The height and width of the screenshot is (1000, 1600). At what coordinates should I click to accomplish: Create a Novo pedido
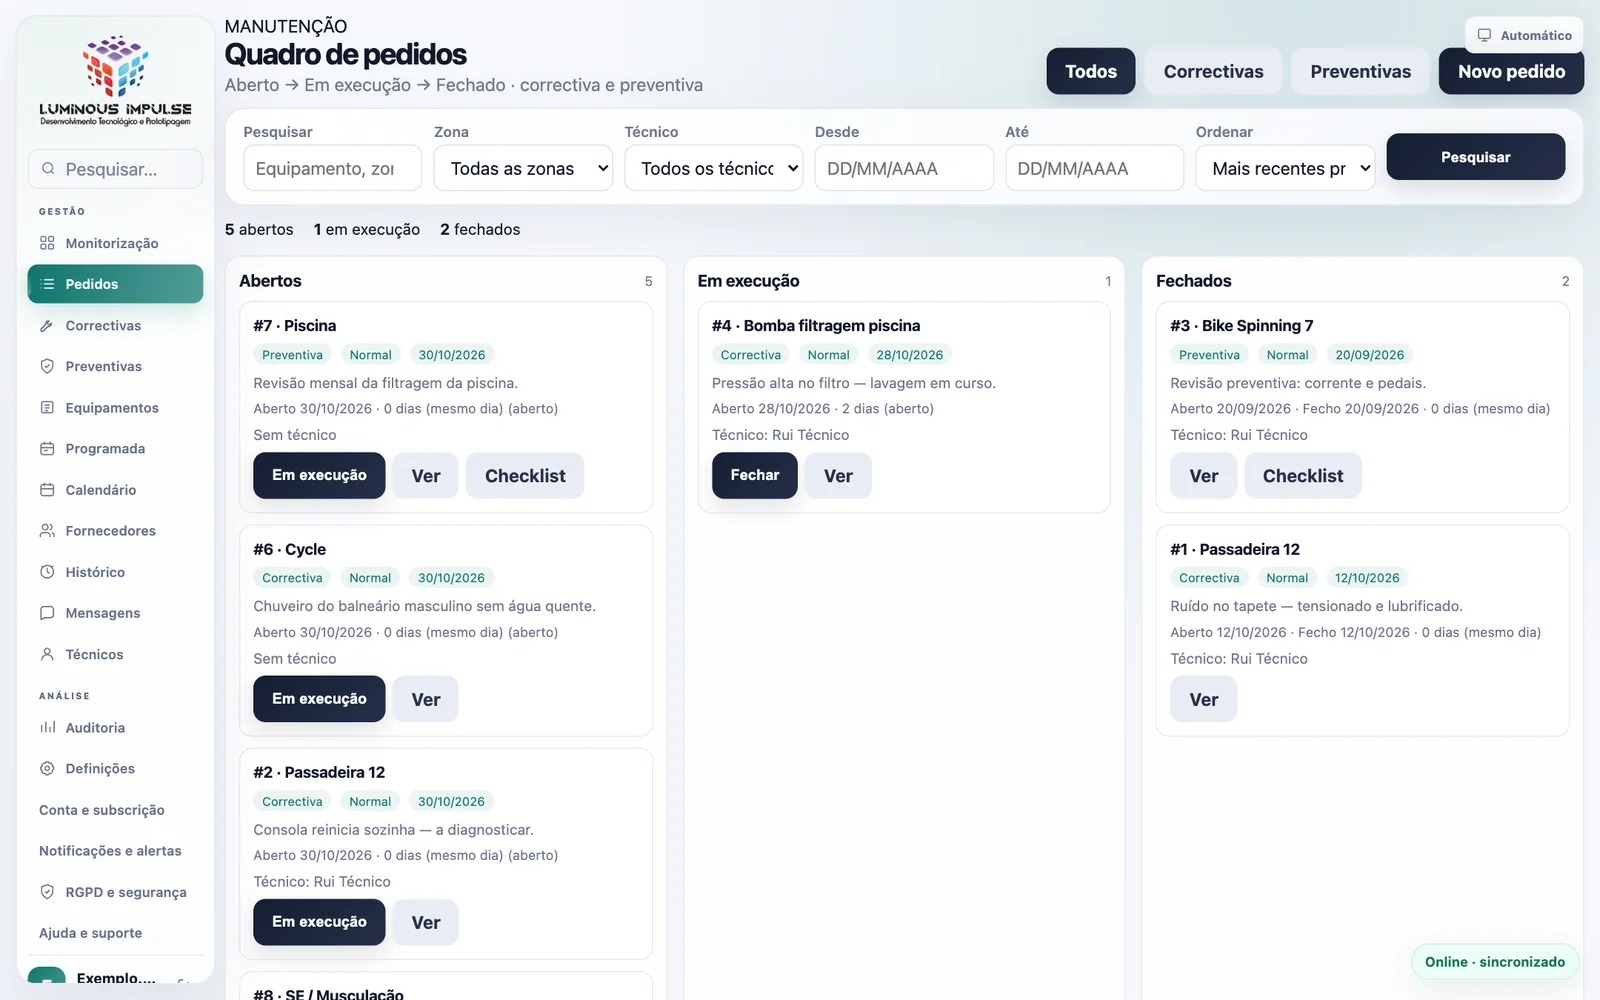1511,71
